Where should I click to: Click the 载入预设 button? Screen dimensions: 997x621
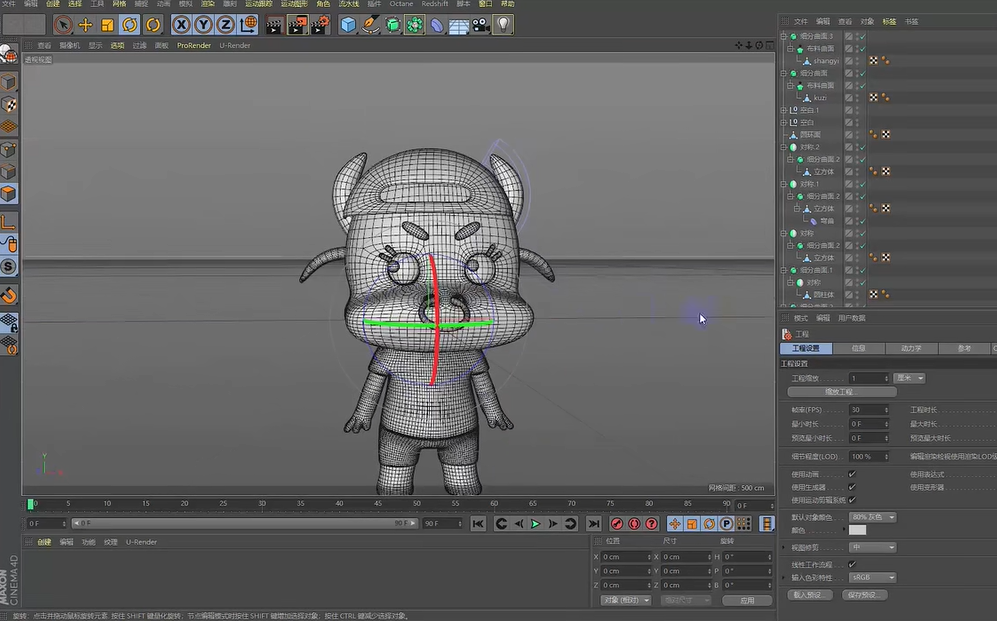pos(809,595)
